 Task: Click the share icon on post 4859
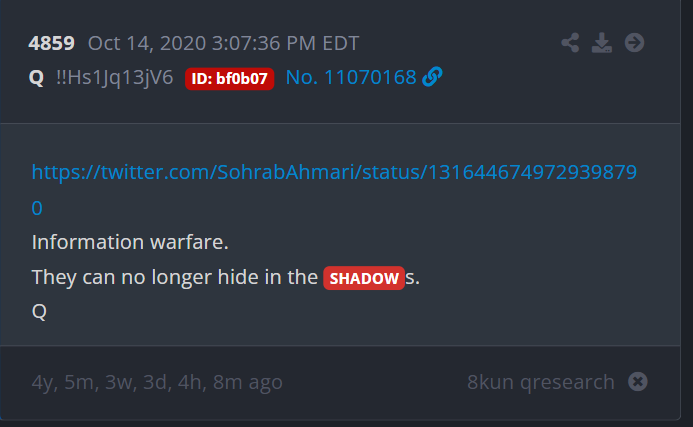(570, 43)
